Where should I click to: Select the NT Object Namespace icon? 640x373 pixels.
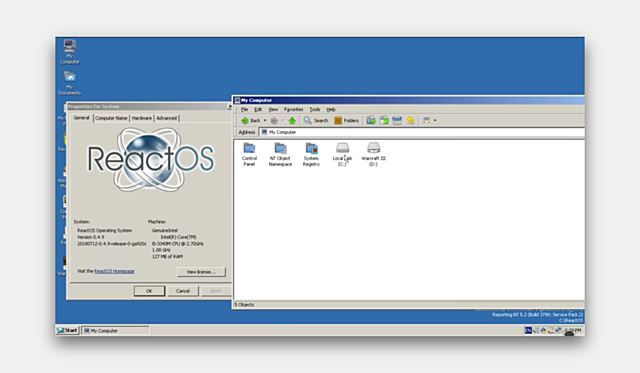pyautogui.click(x=280, y=154)
